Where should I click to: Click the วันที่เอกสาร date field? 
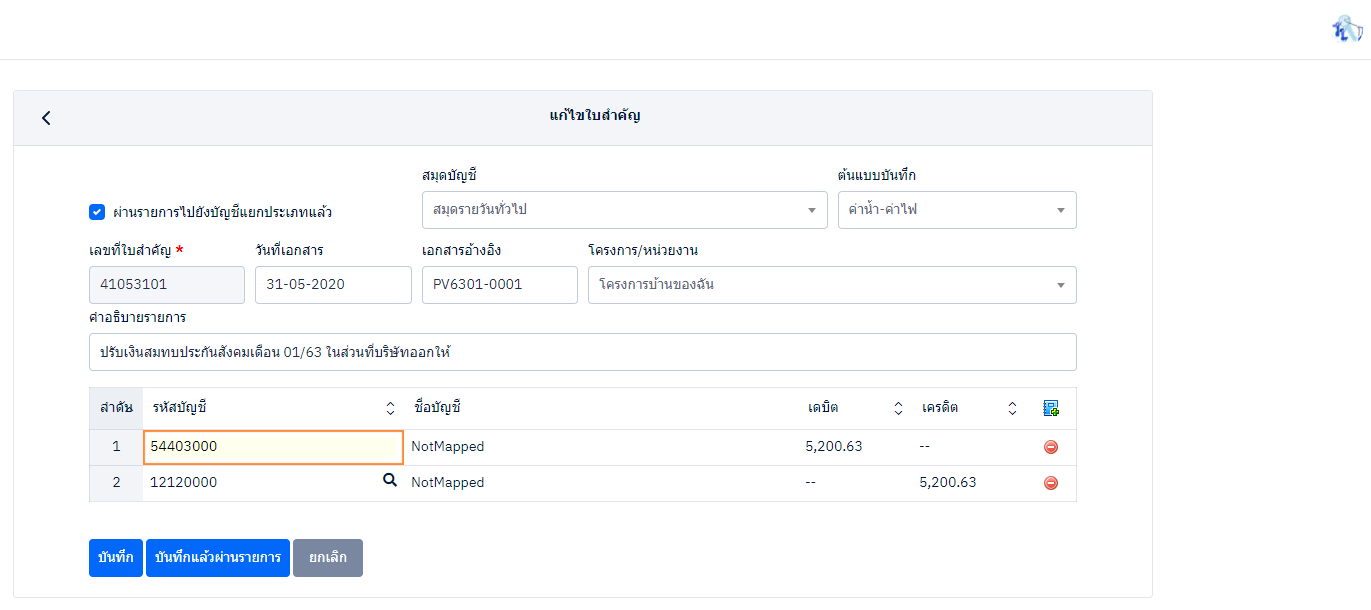coord(333,285)
